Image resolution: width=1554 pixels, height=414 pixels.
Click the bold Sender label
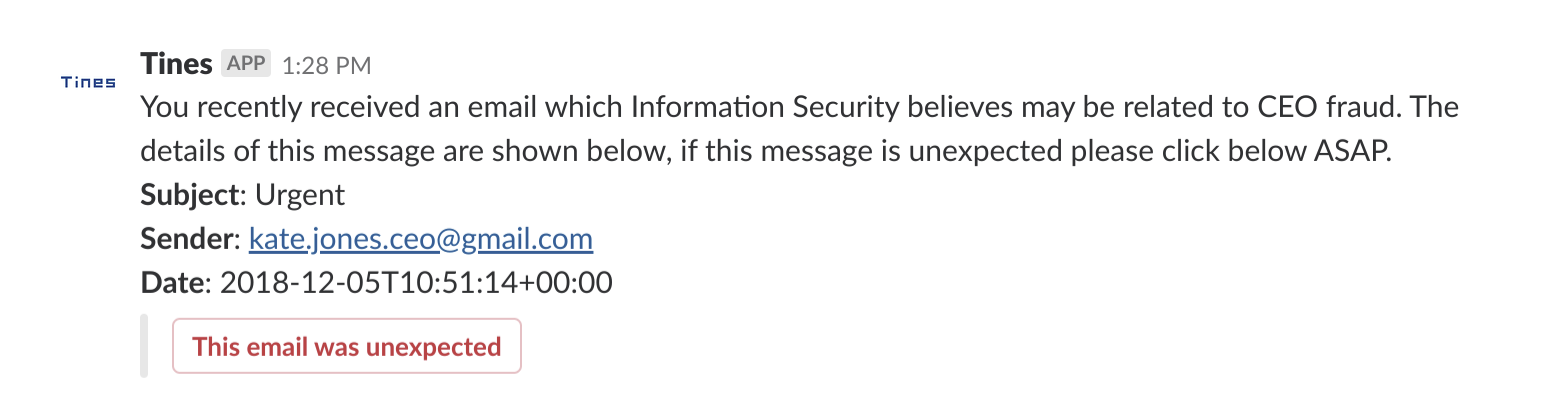[187, 239]
